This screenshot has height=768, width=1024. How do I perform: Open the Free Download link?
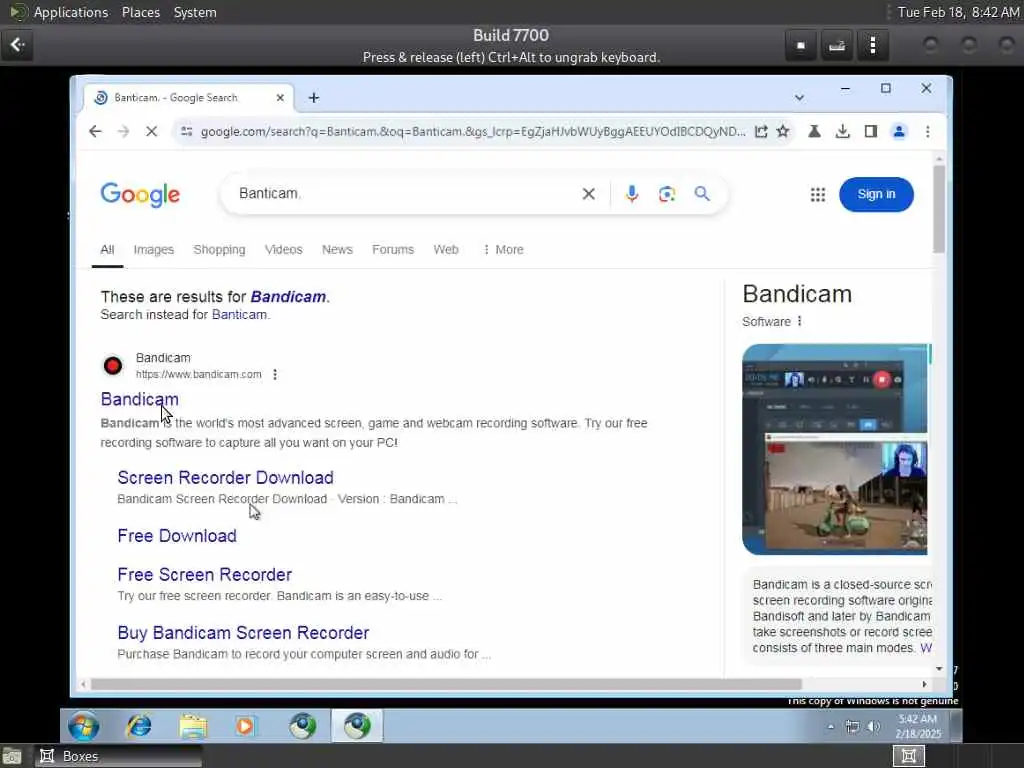177,536
